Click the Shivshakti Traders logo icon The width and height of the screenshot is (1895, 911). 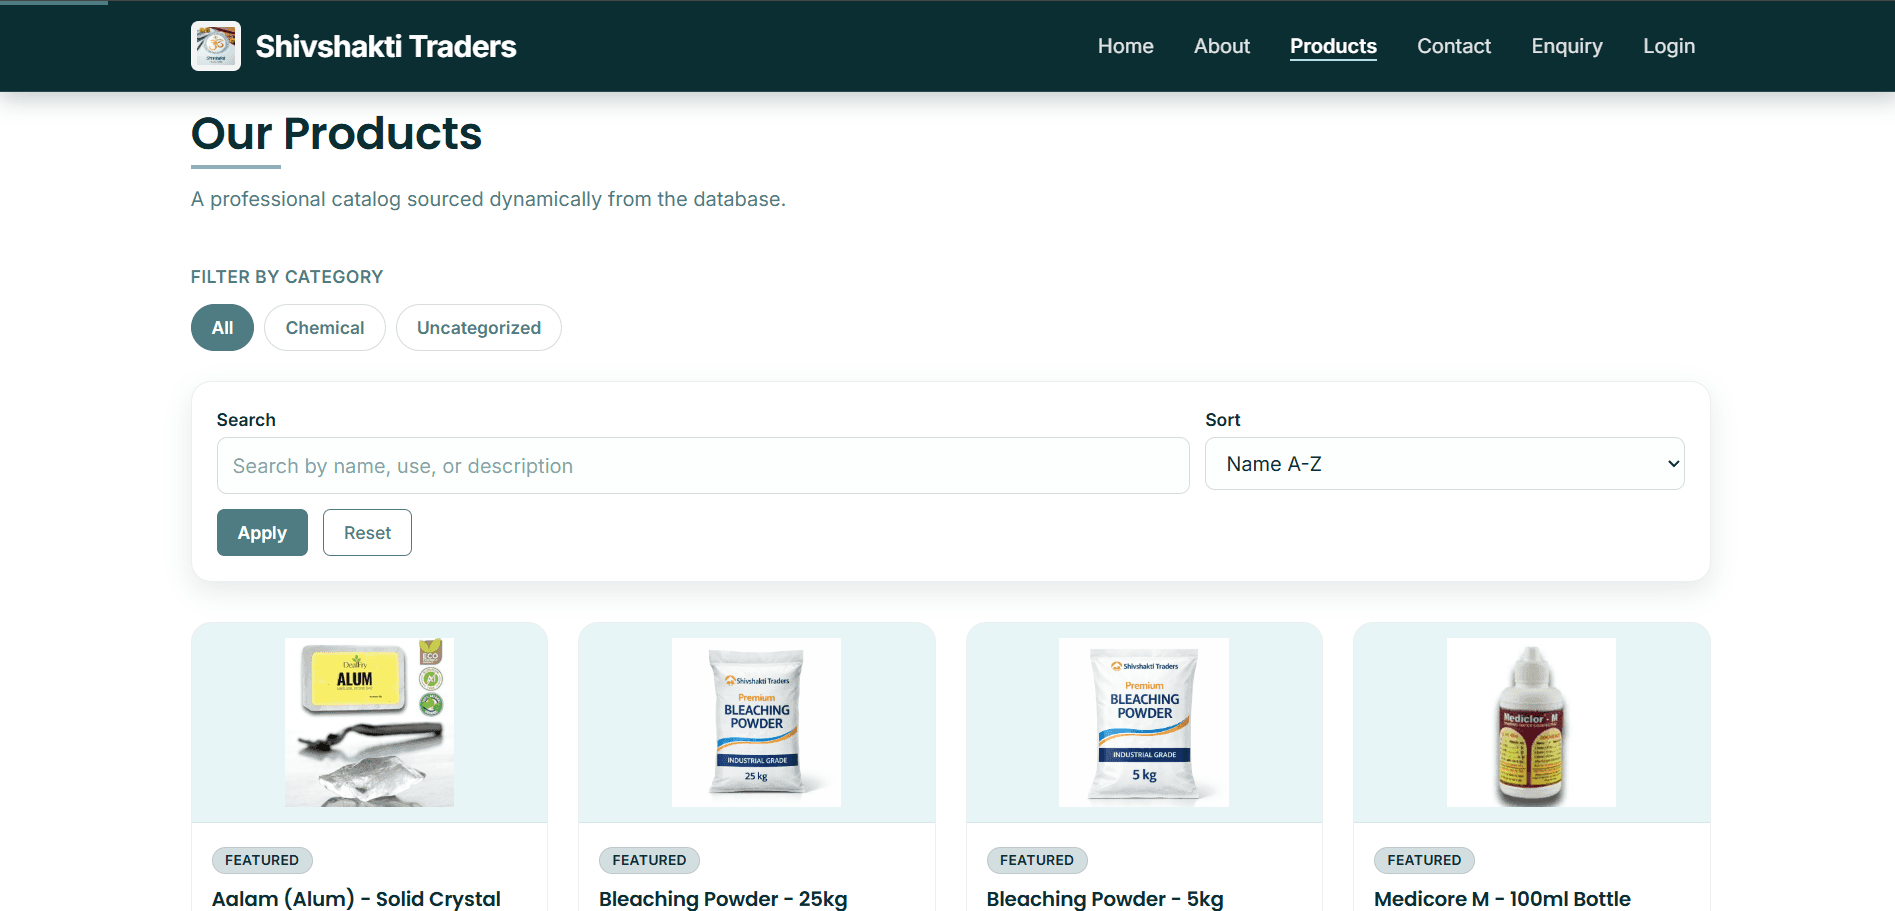(x=215, y=46)
